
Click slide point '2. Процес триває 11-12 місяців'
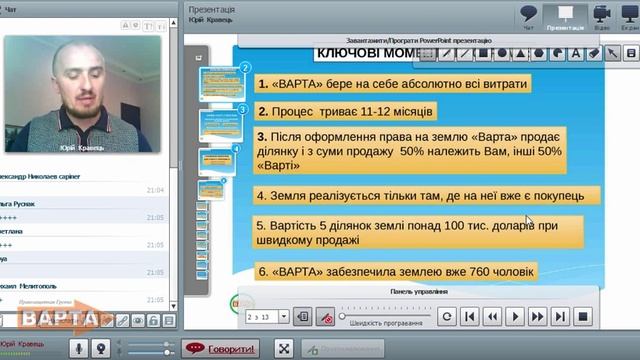click(345, 111)
